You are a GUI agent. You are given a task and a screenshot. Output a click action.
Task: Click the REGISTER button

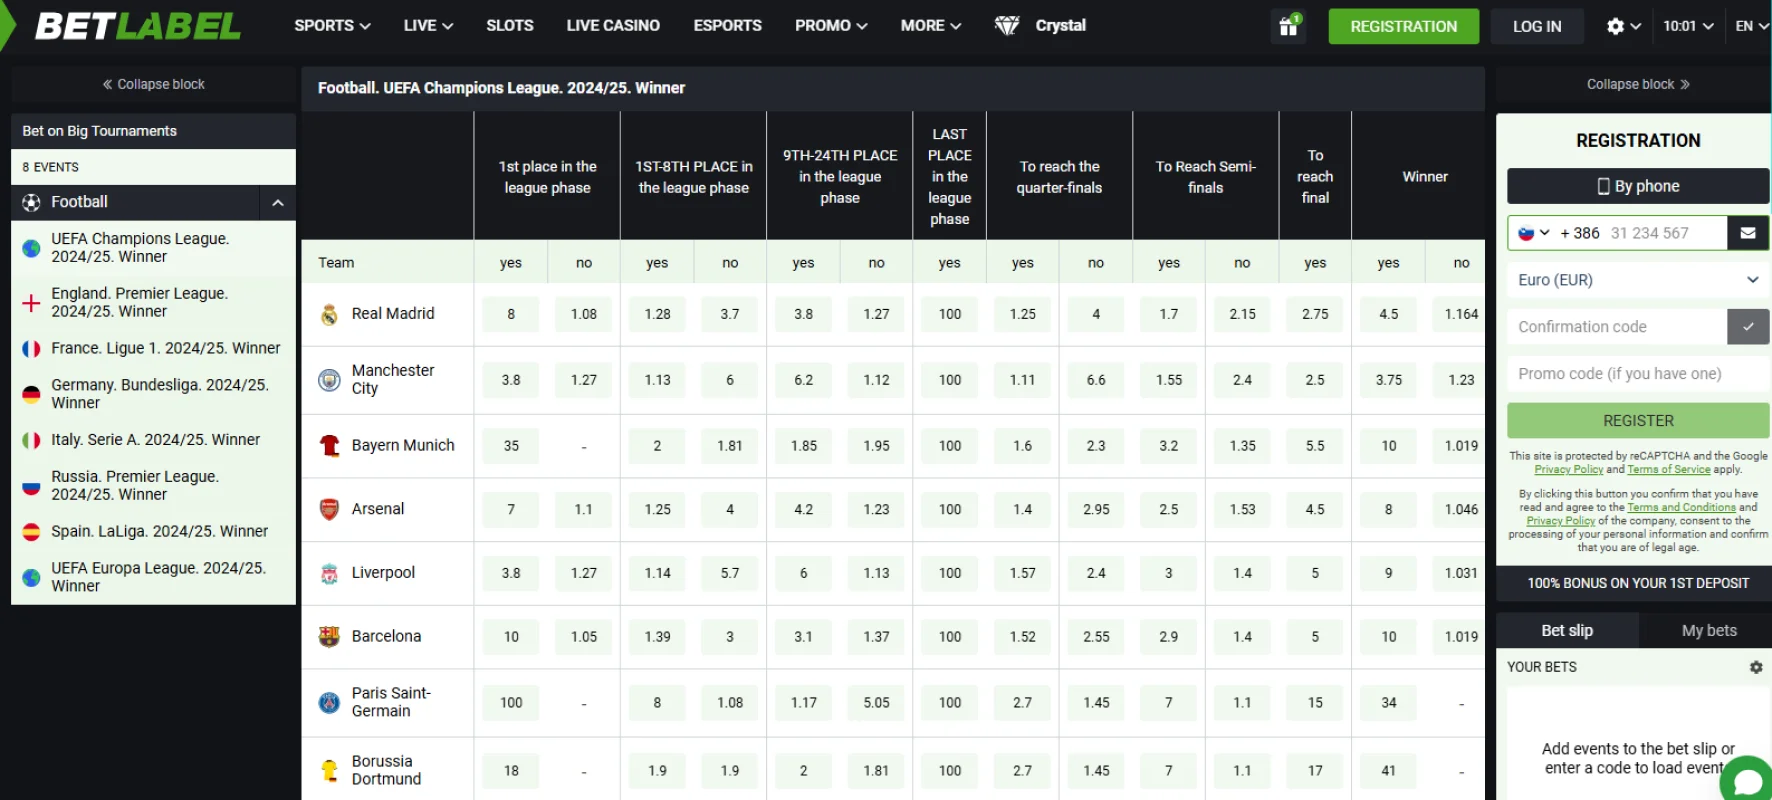pos(1638,421)
